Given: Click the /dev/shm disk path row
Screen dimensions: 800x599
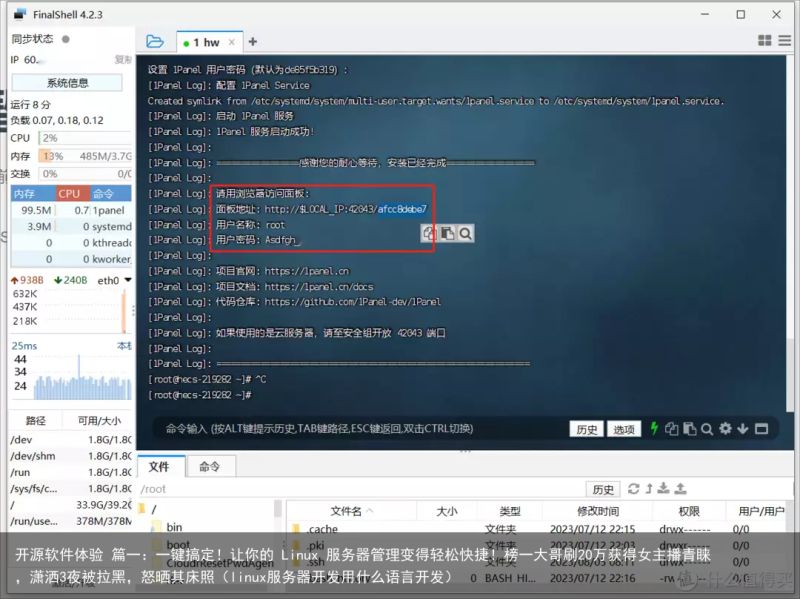Looking at the screenshot, I should click(x=70, y=456).
